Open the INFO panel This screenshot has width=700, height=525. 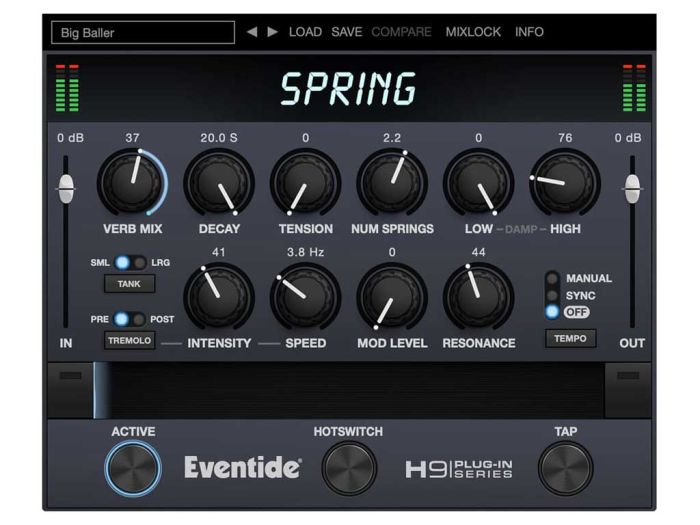tap(529, 32)
